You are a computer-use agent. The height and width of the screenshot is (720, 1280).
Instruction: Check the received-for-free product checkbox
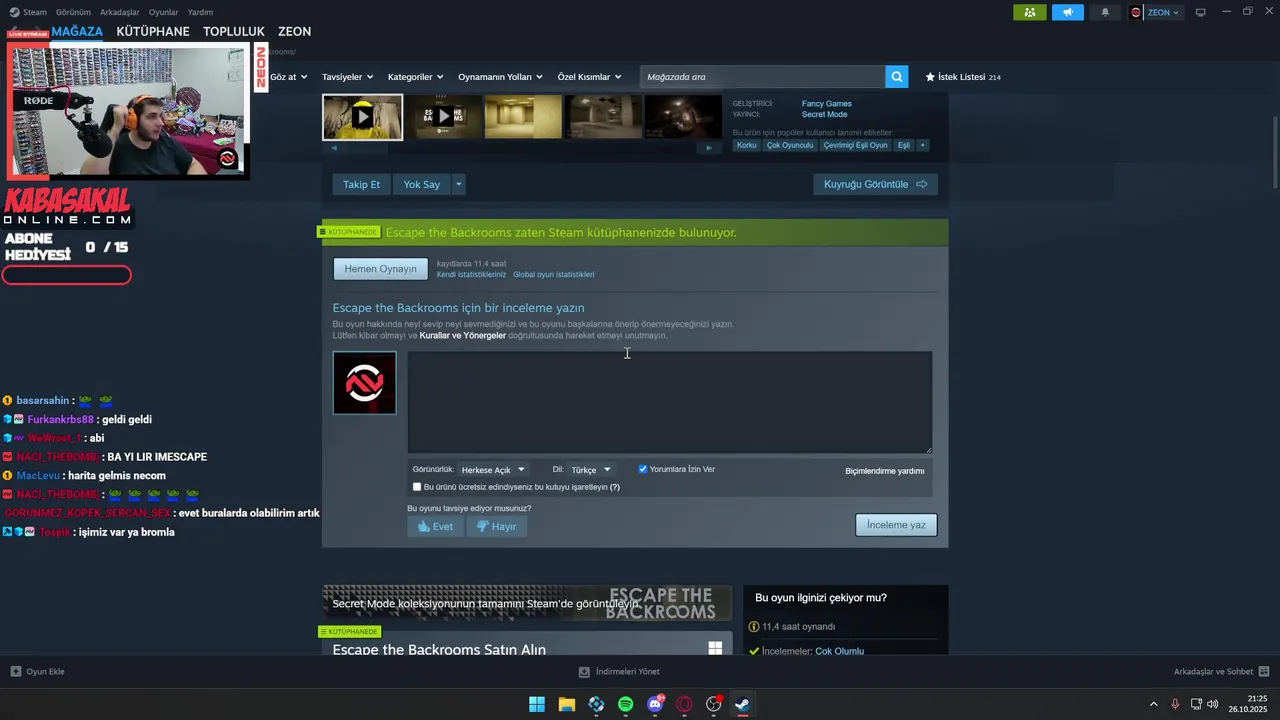click(417, 487)
